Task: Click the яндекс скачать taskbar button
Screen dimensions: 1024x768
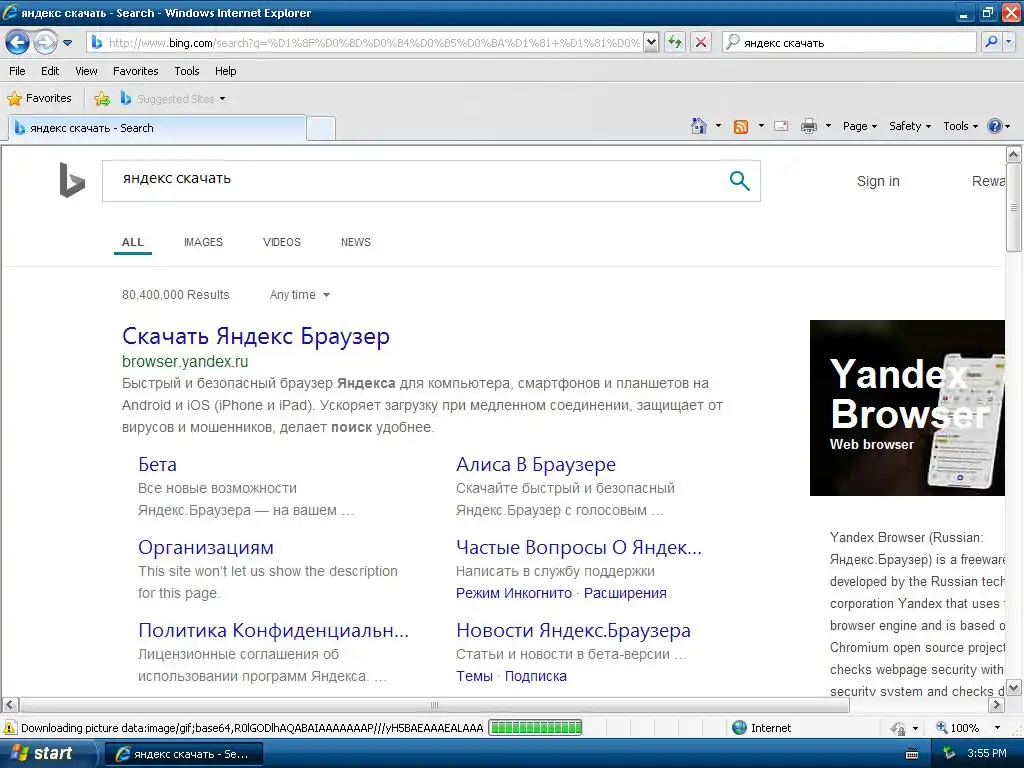Action: tap(184, 754)
